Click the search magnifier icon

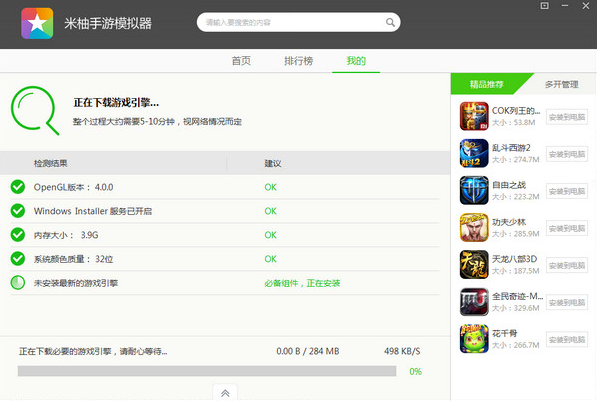click(390, 22)
